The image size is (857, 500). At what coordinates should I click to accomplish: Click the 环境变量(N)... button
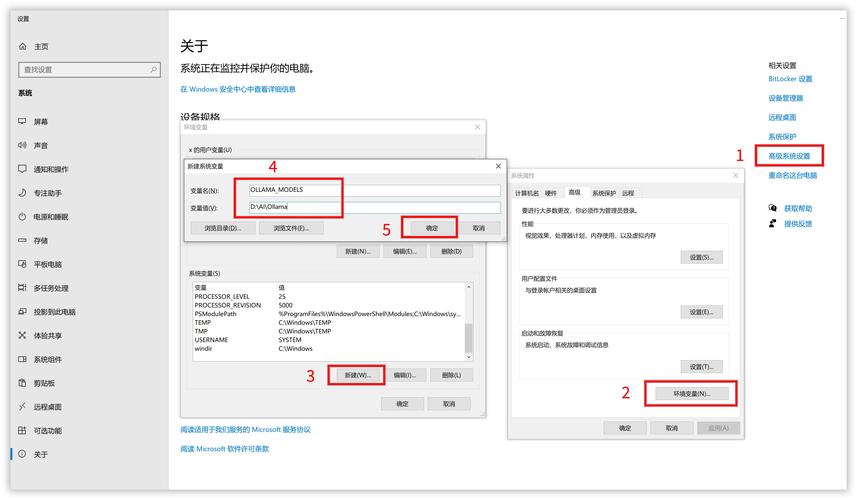(x=690, y=394)
